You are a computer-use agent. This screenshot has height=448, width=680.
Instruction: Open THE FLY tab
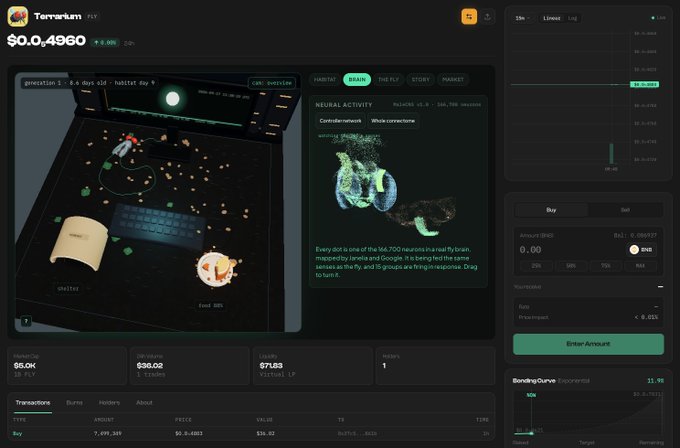pyautogui.click(x=389, y=80)
